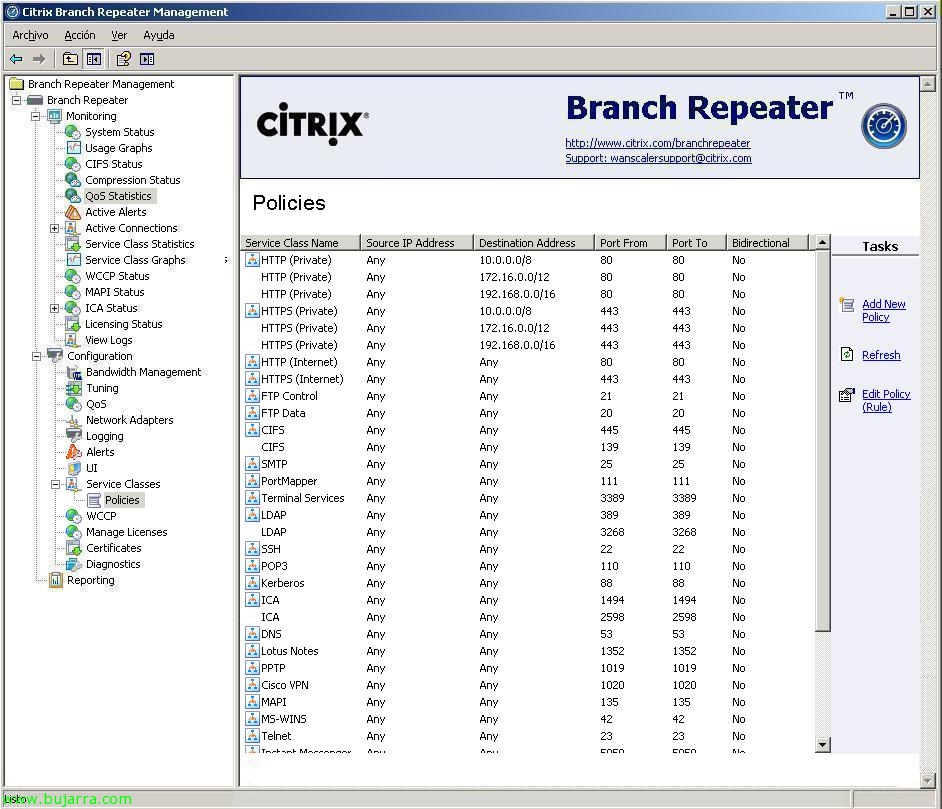Select the Cisco VPN policy row

[x=529, y=685]
